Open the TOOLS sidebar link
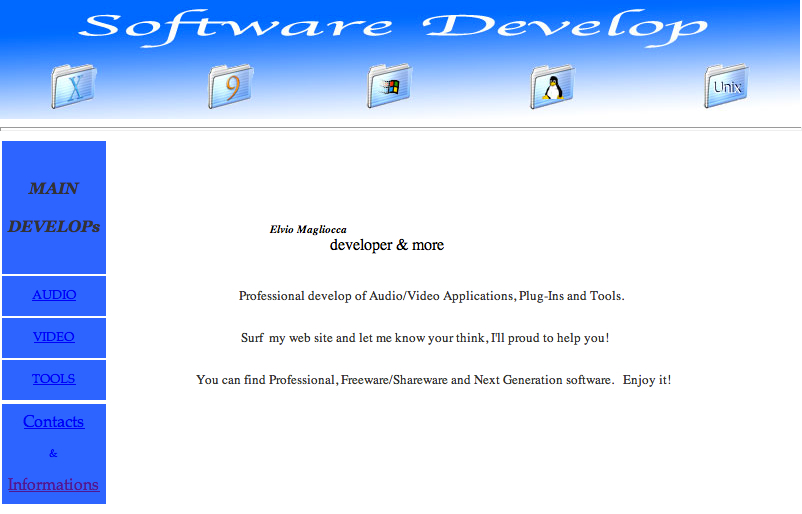The height and width of the screenshot is (514, 802). click(x=54, y=379)
